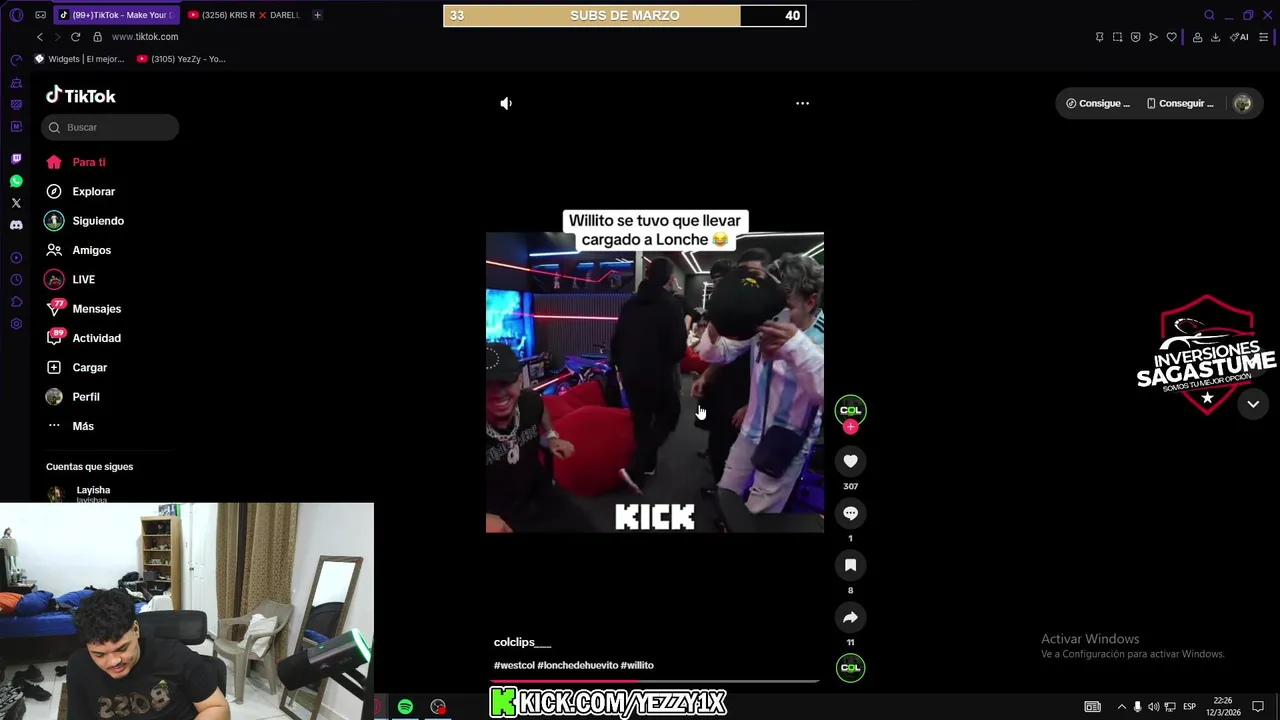Open the YezZy YouTube bookmark
Viewport: 1280px width, 720px height.
181,59
